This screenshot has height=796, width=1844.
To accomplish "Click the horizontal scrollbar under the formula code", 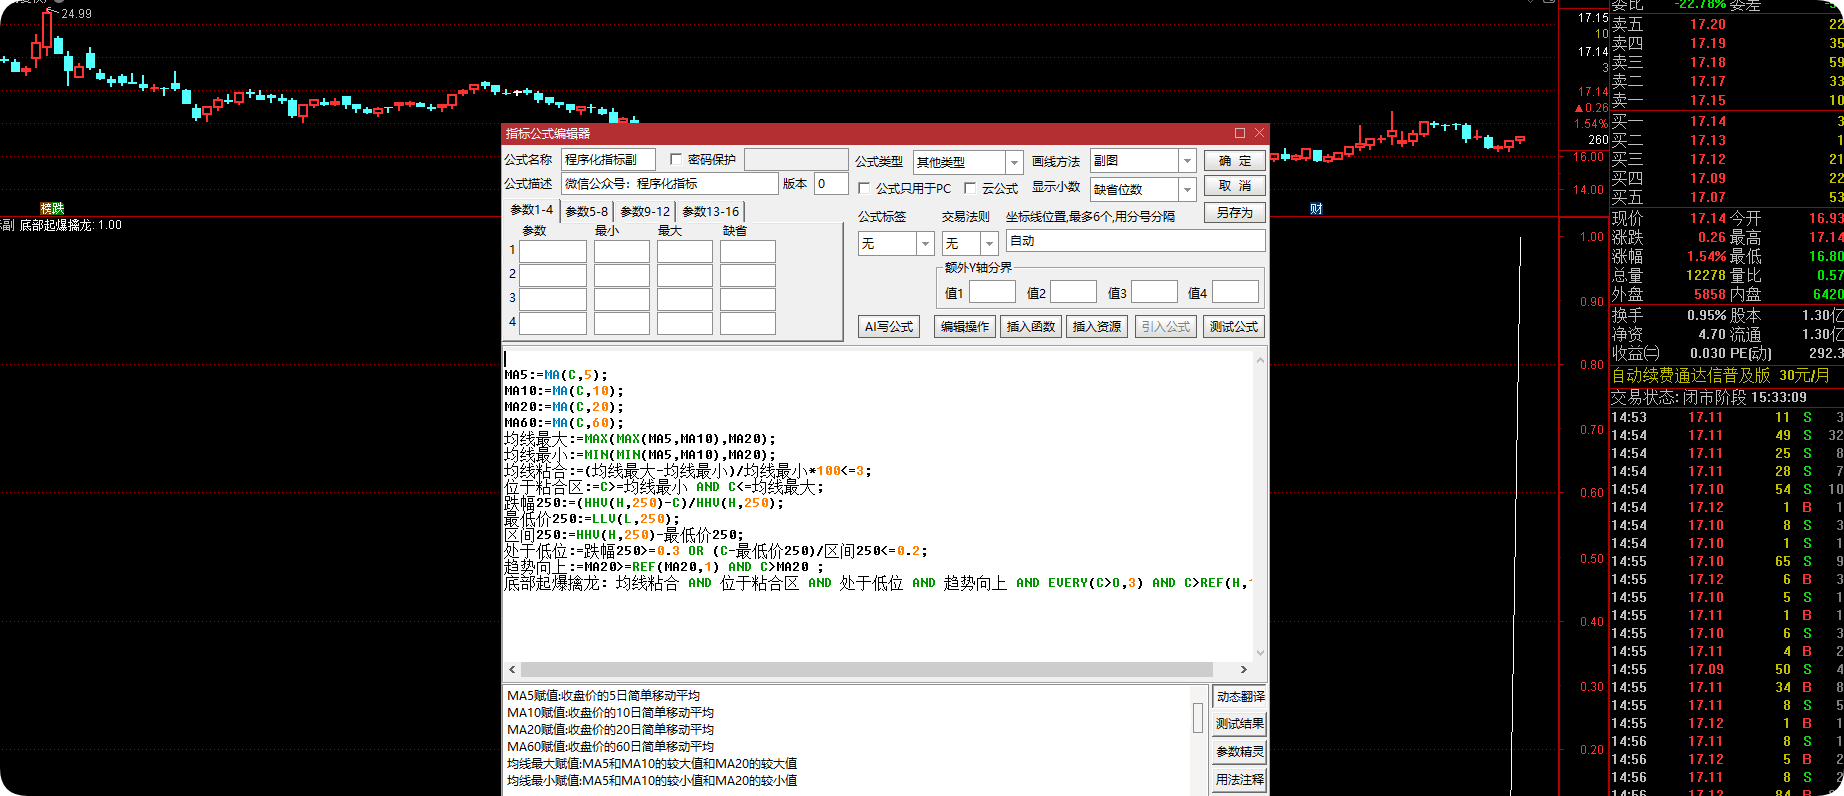I will [867, 670].
